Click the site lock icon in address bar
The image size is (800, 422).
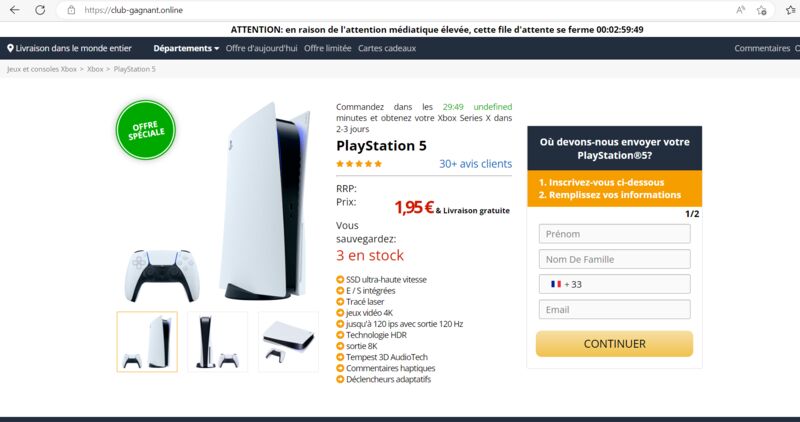point(71,10)
